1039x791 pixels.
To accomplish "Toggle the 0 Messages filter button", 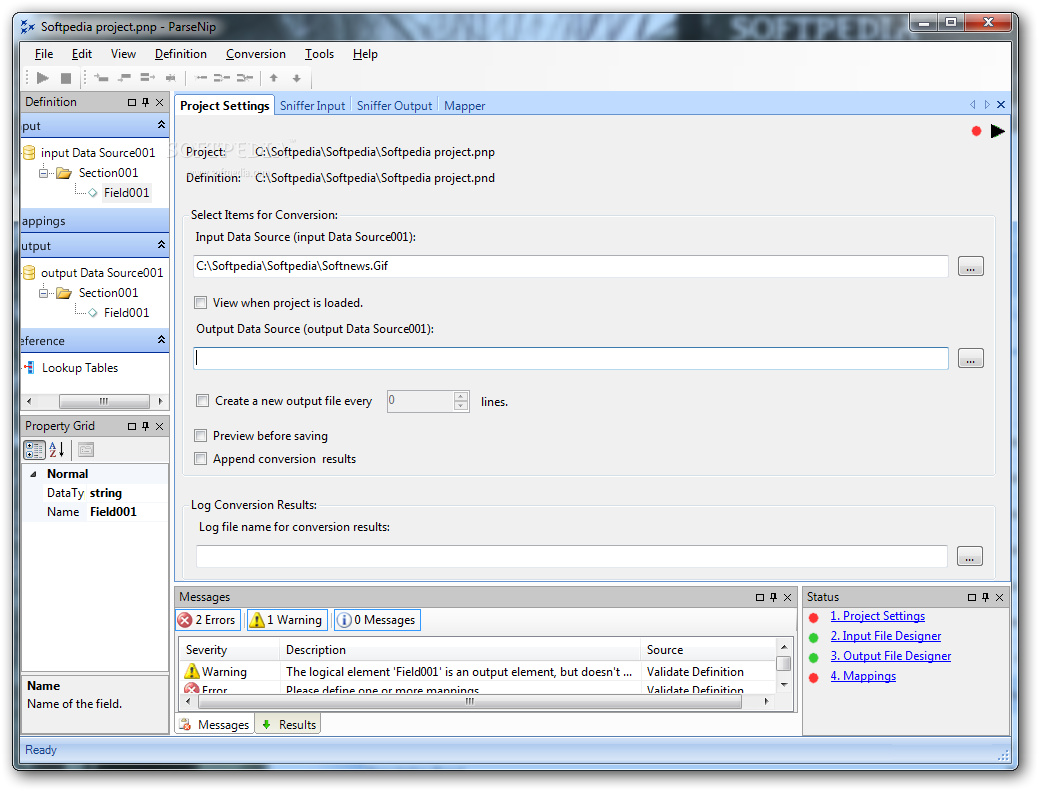I will (376, 619).
